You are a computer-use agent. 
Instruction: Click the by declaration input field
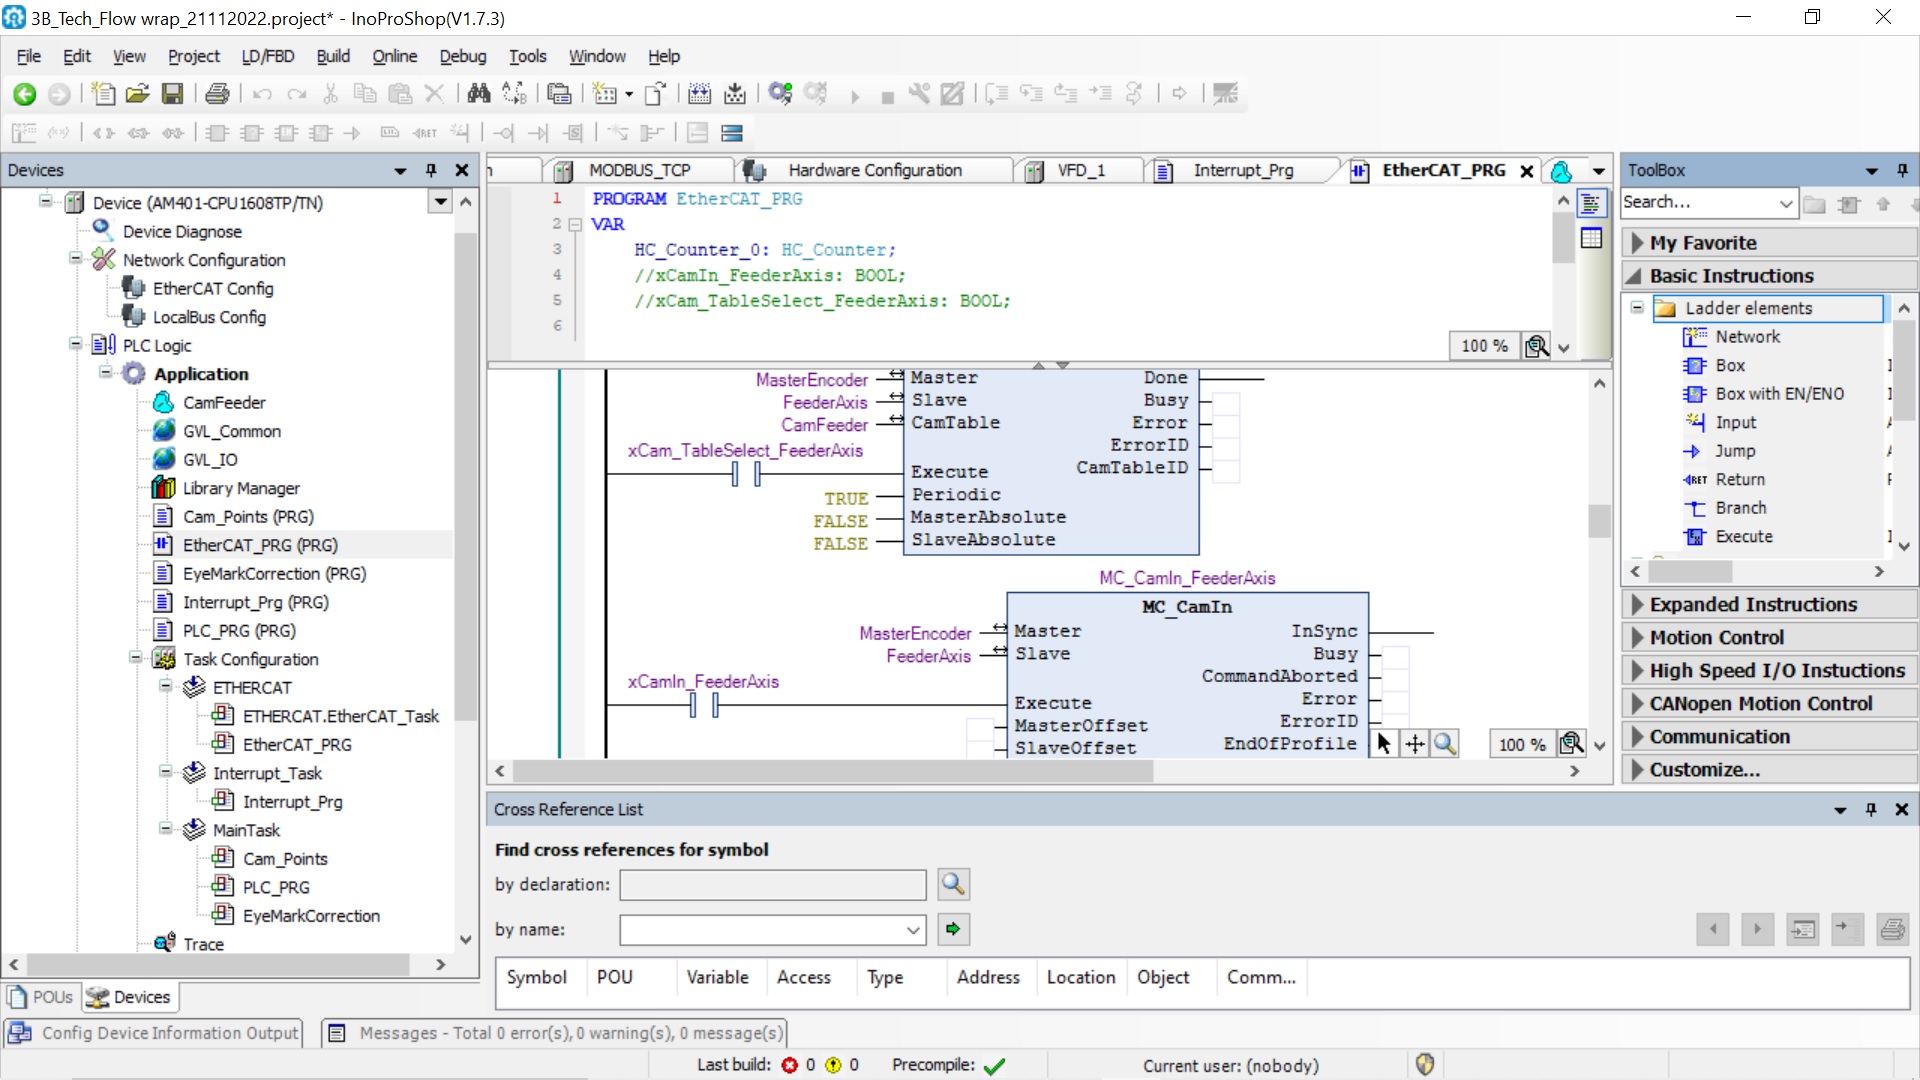pyautogui.click(x=772, y=885)
